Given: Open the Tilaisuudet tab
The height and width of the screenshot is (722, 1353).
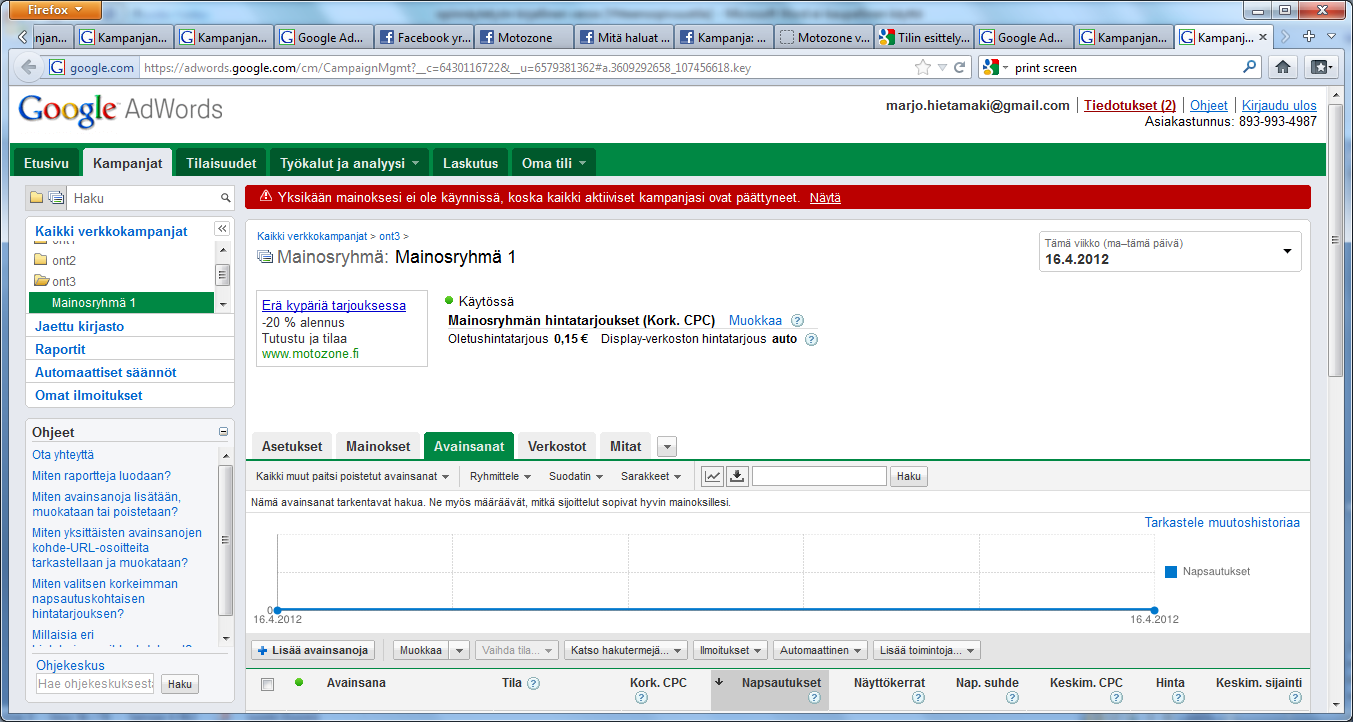Looking at the screenshot, I should 220,163.
